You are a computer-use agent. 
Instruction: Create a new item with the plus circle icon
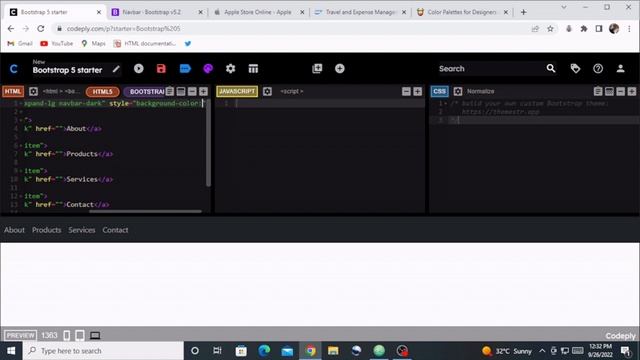[x=340, y=69]
